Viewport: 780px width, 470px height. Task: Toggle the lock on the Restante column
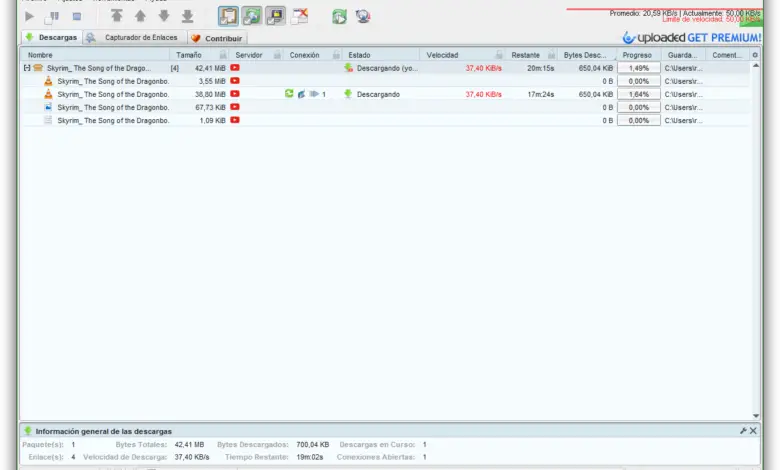point(552,55)
